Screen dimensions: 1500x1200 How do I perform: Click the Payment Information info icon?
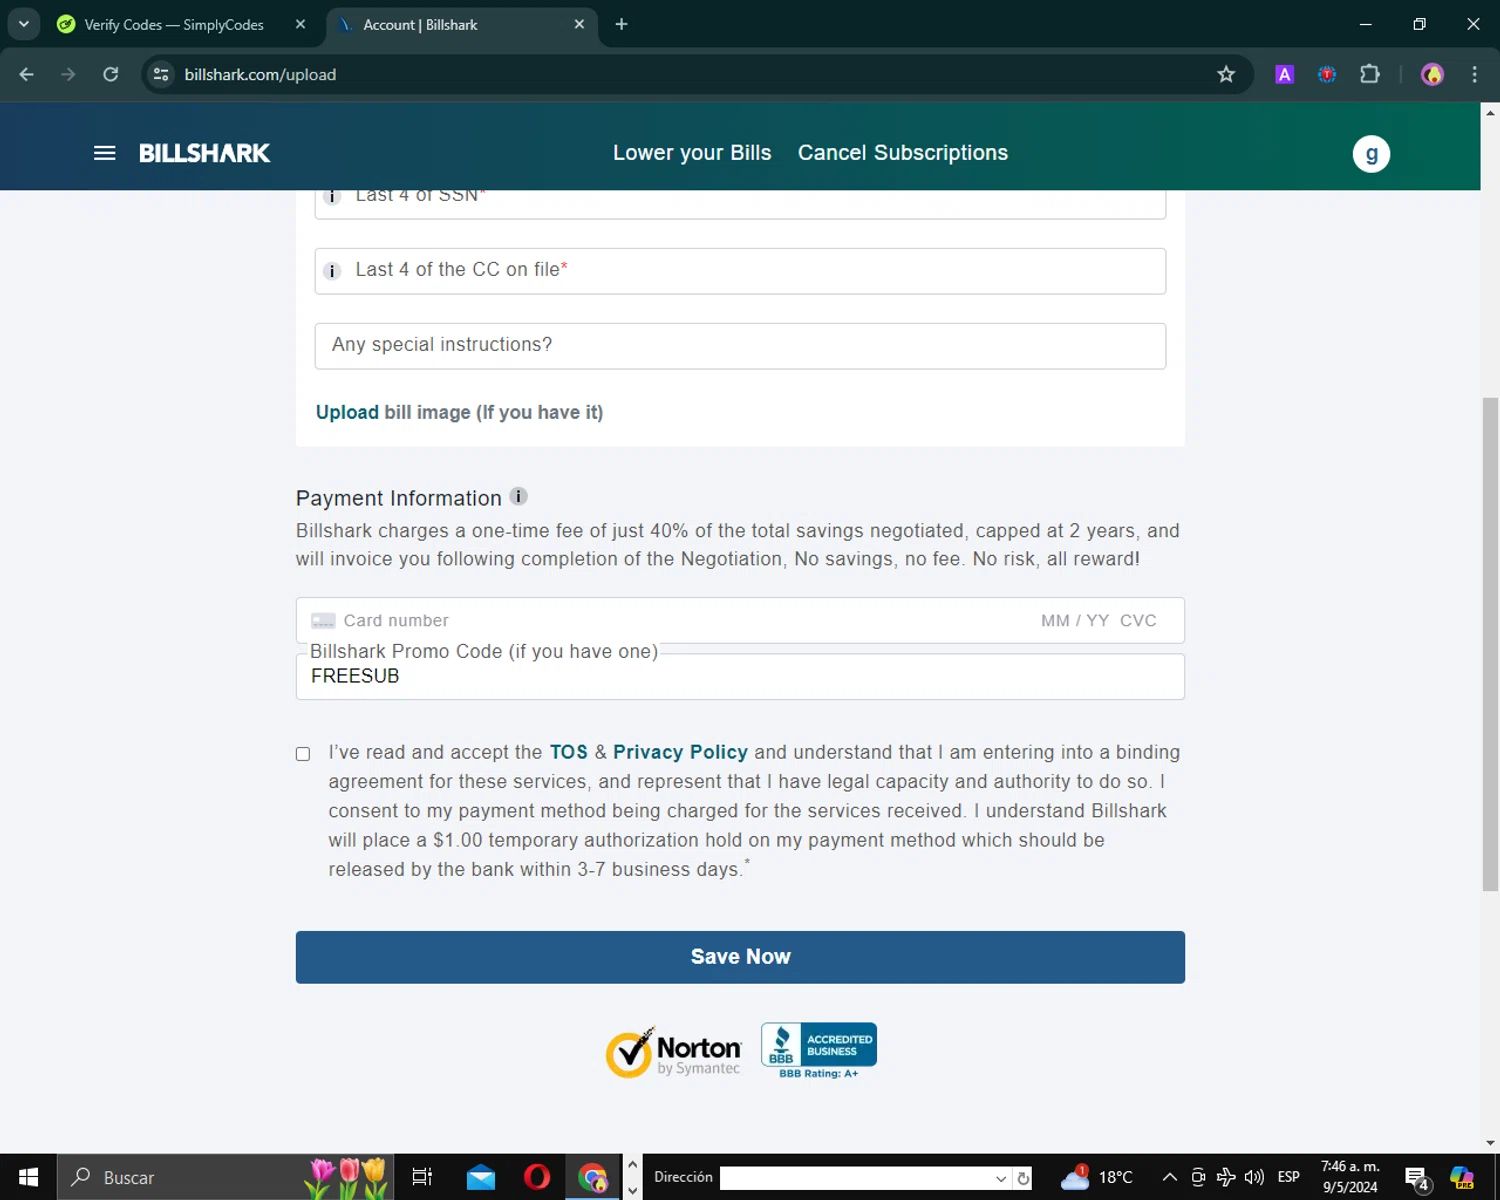point(518,496)
